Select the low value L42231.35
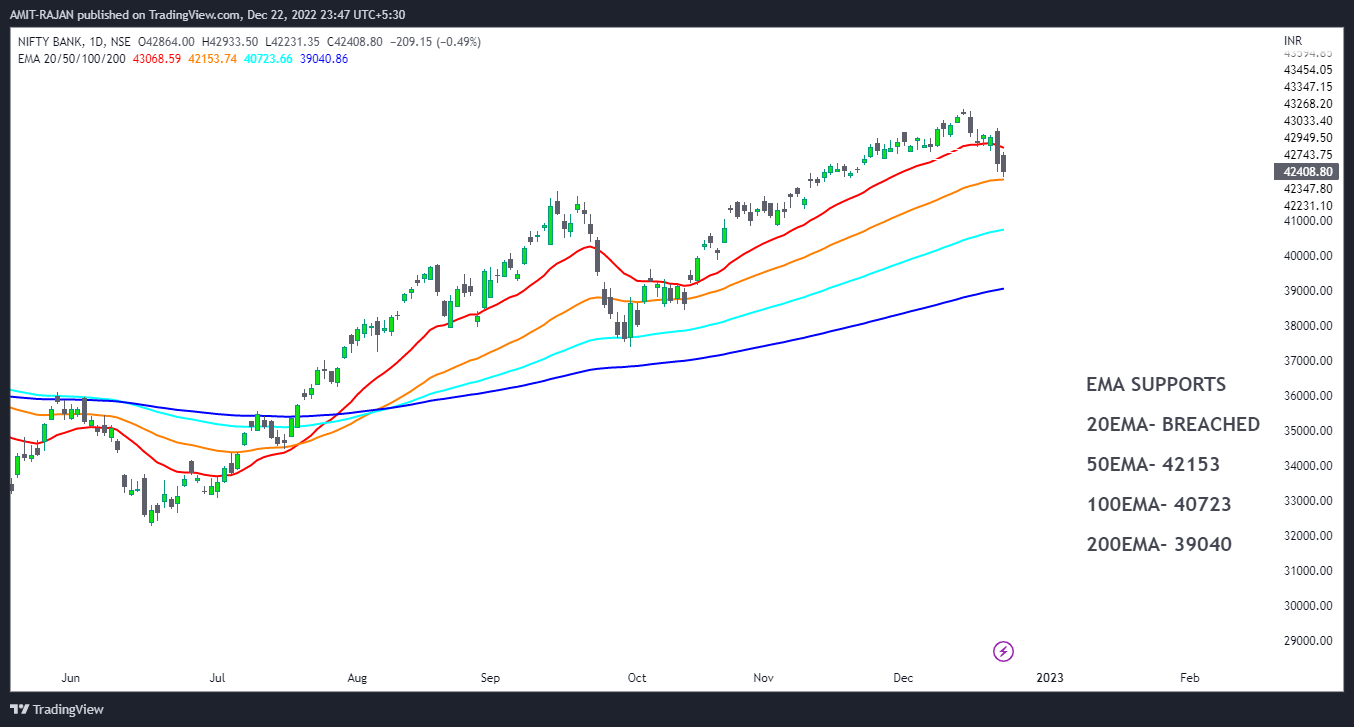Screen dimensions: 1354x727 [x=292, y=42]
